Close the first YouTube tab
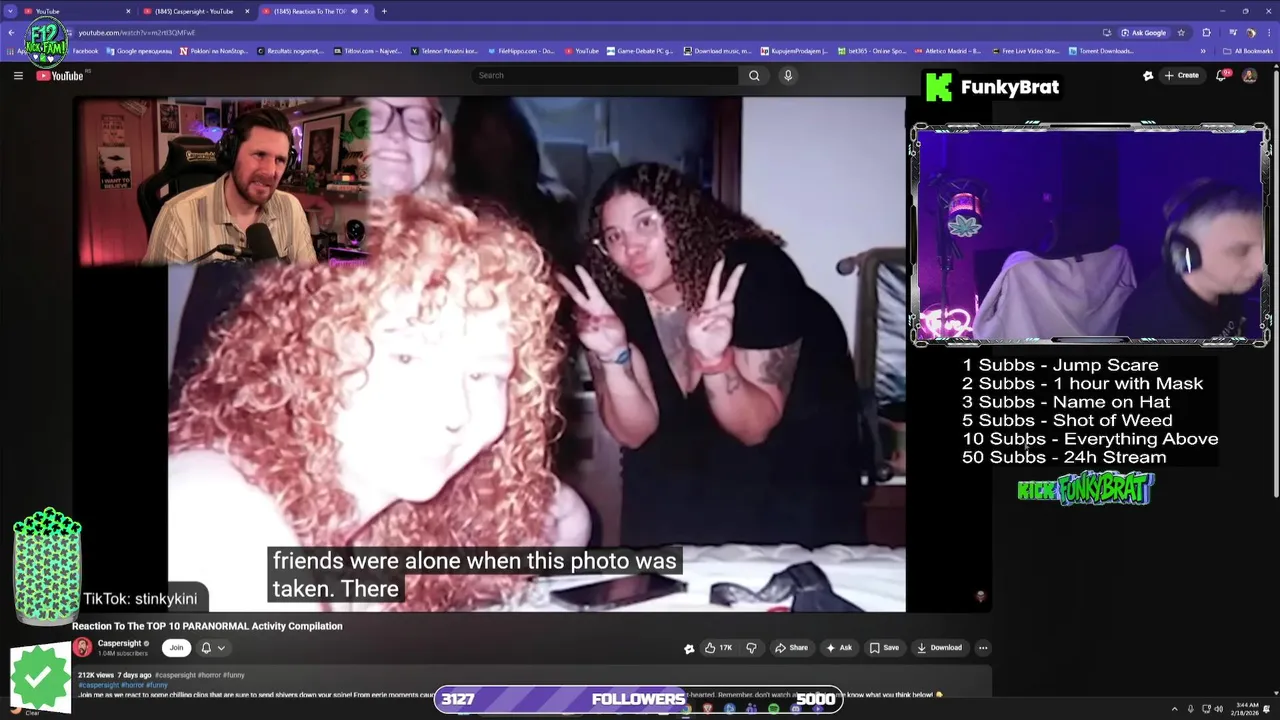This screenshot has width=1280, height=720. (128, 11)
